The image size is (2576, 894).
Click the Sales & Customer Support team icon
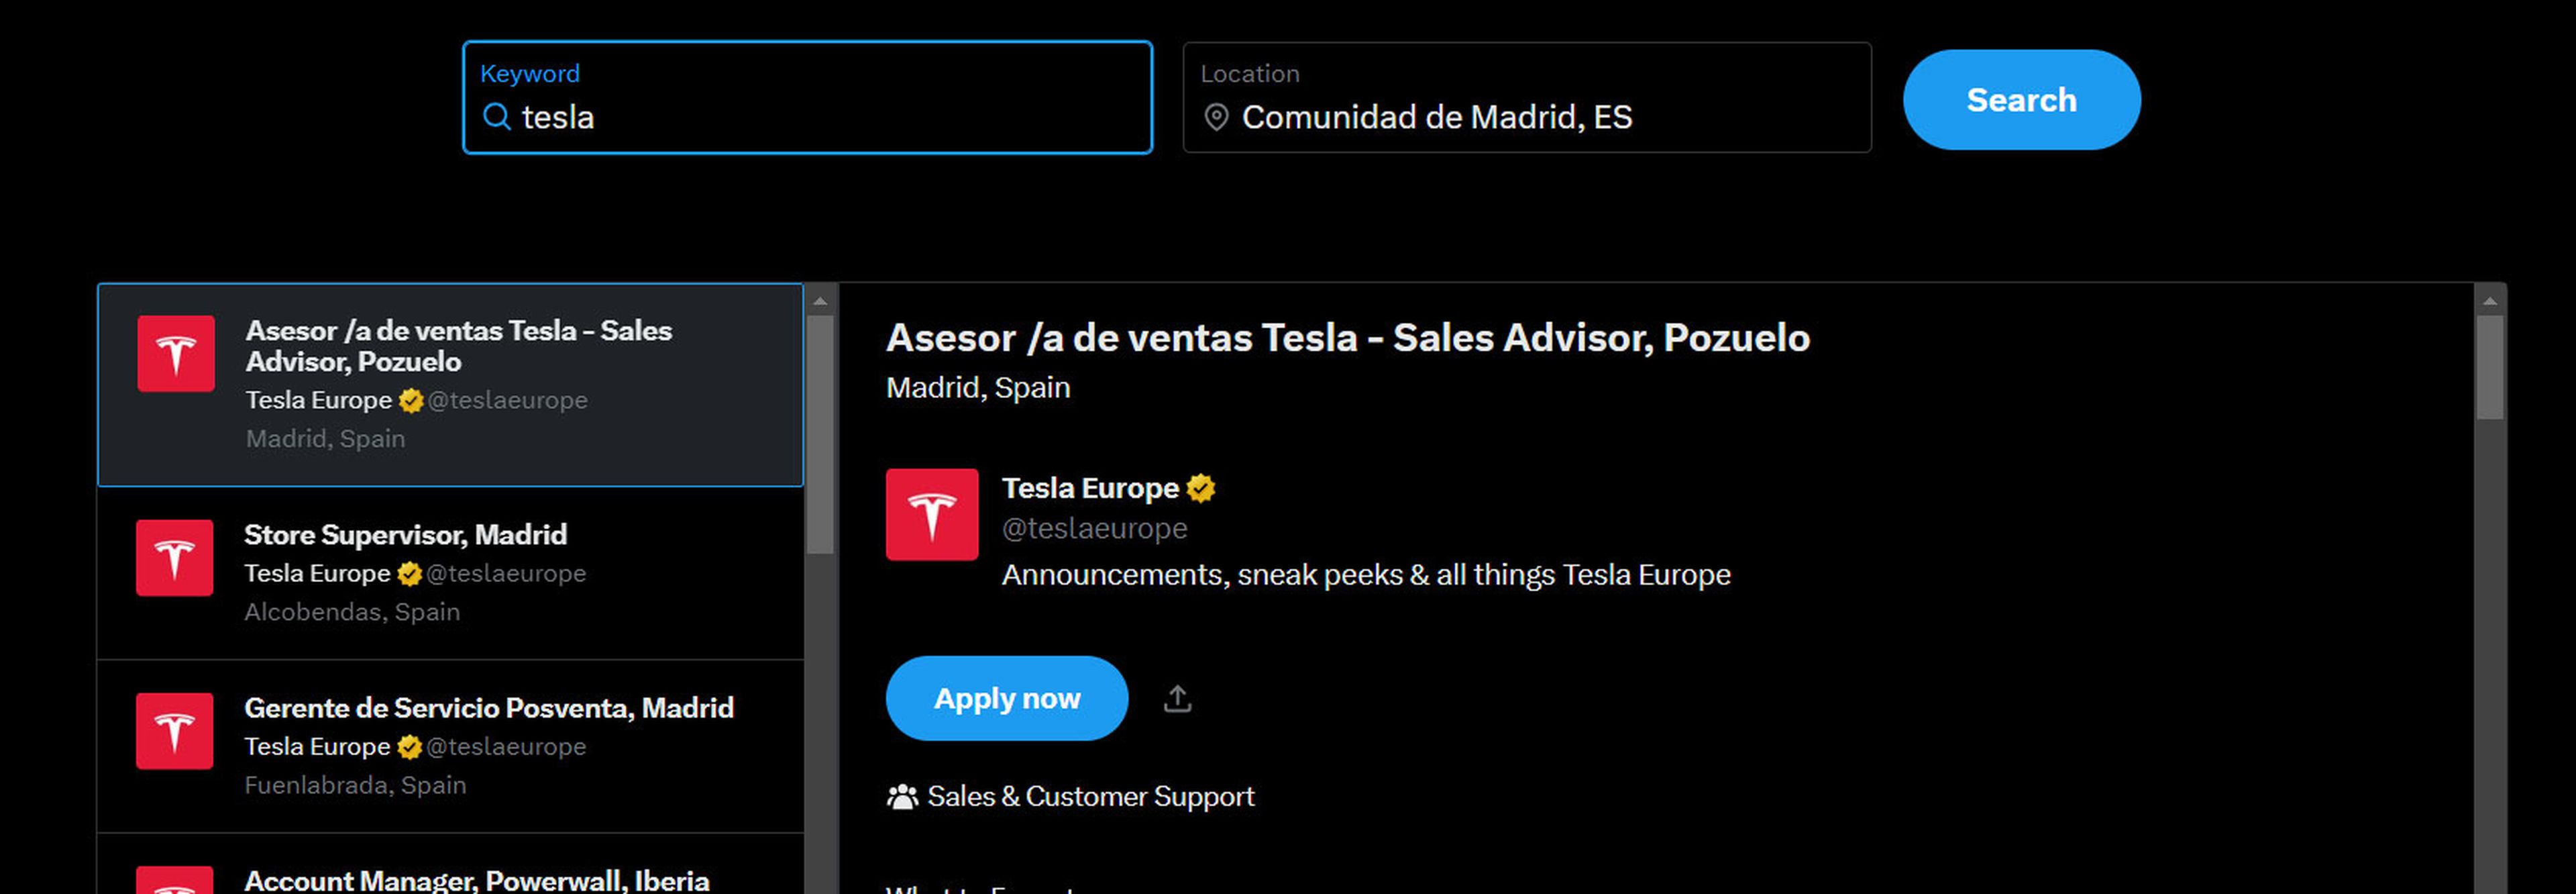[x=902, y=797]
